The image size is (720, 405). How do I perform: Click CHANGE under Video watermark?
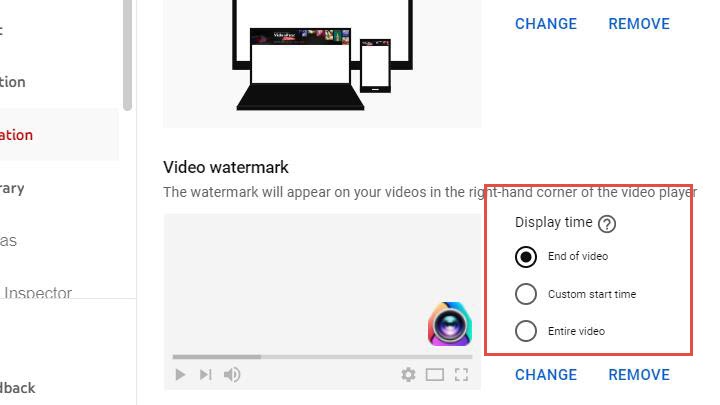(546, 375)
